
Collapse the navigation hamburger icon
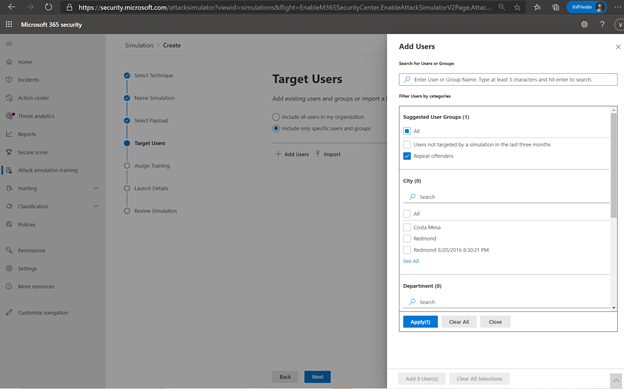[x=9, y=44]
